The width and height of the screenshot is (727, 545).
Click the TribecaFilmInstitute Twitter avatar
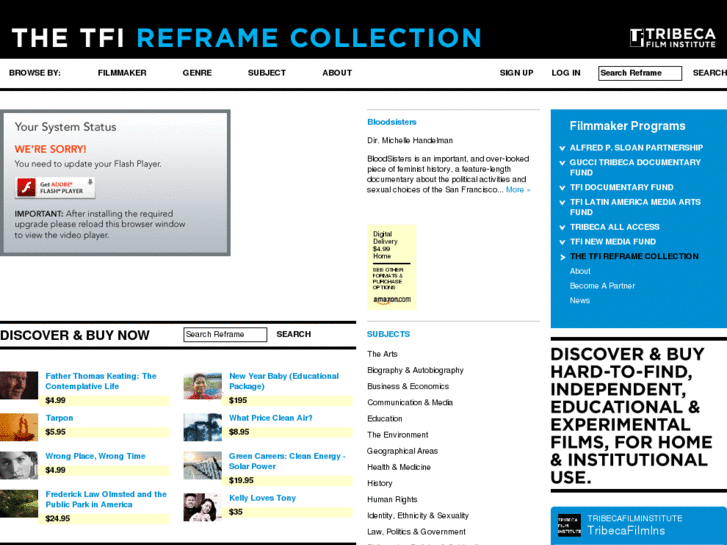click(569, 525)
